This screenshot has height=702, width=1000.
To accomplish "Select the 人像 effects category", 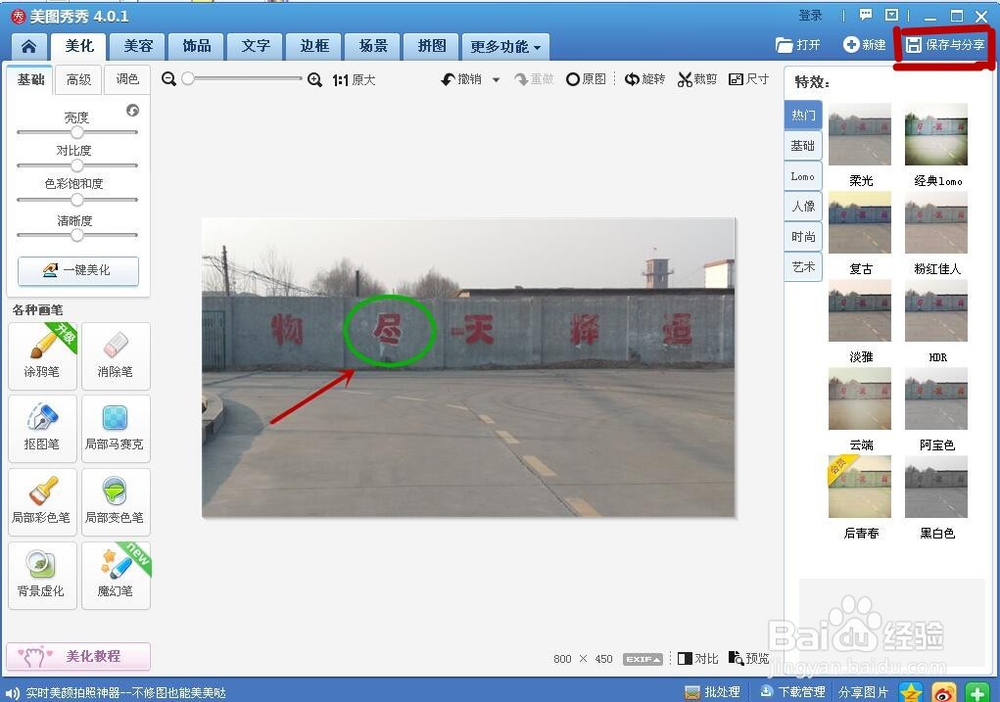I will pyautogui.click(x=803, y=207).
